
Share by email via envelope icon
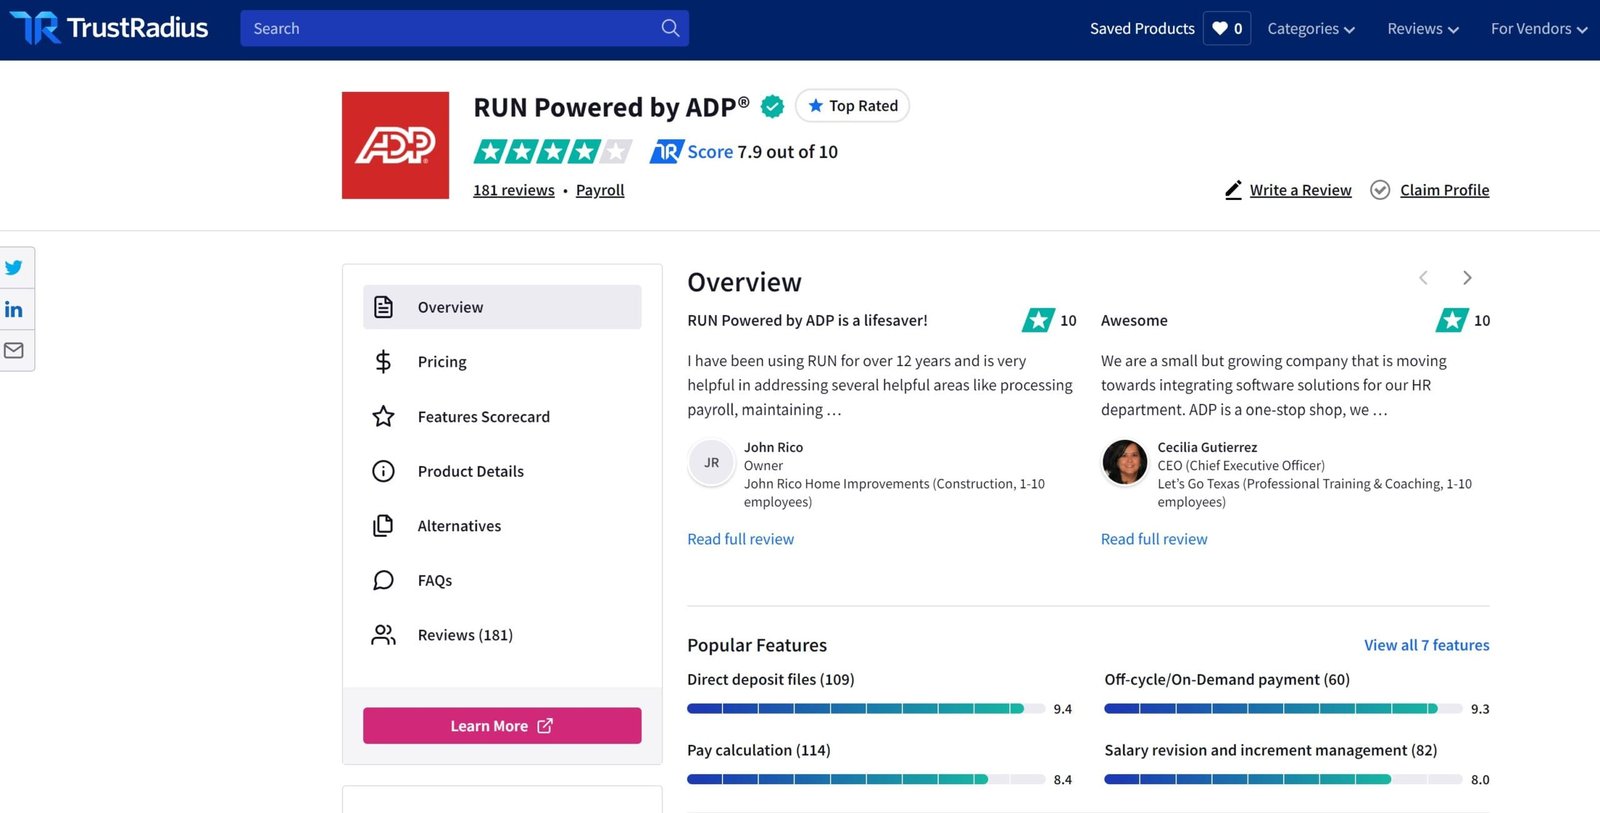coord(14,350)
